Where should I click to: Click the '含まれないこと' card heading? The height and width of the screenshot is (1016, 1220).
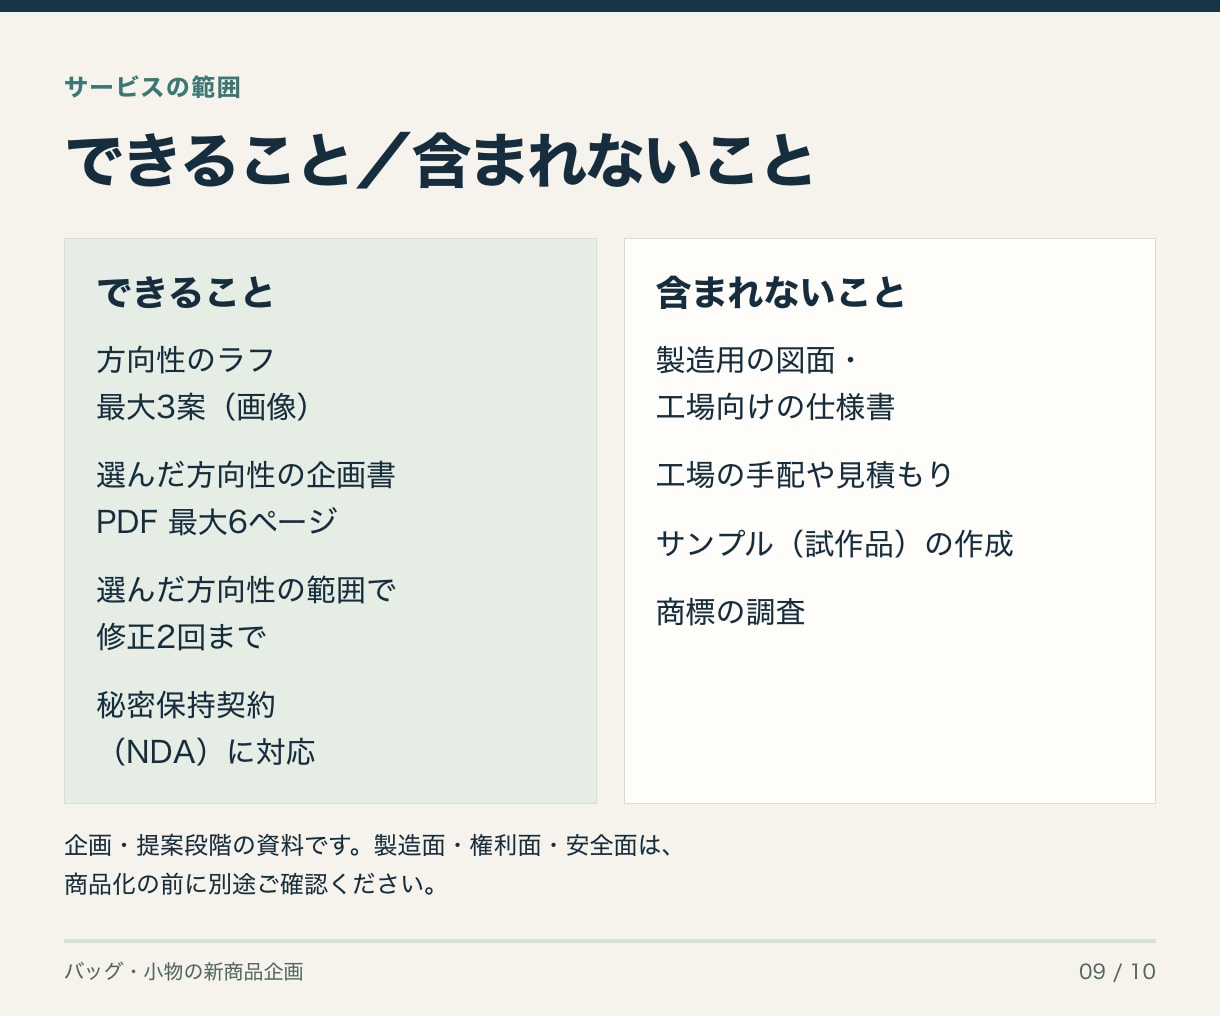[x=781, y=293]
